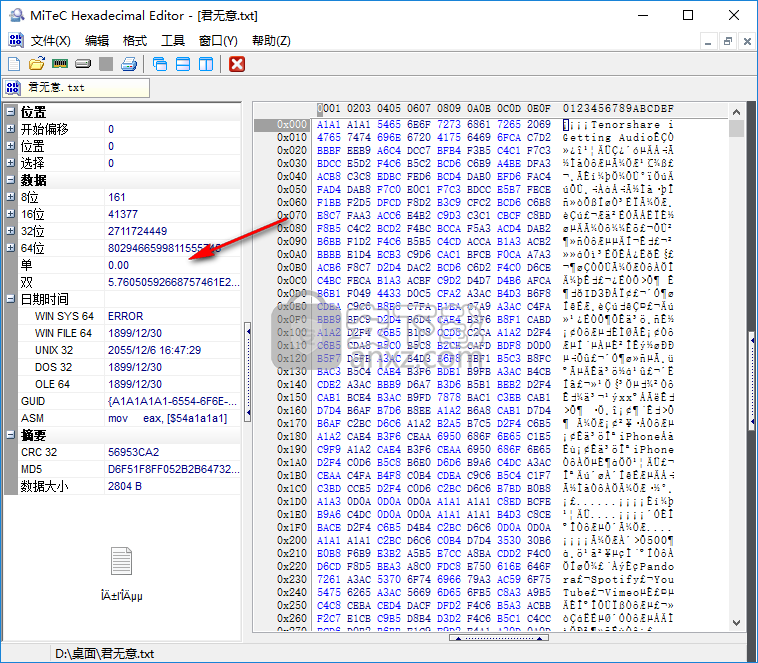This screenshot has width=758, height=663.
Task: Select the 16位 value 41377
Action: (123, 214)
